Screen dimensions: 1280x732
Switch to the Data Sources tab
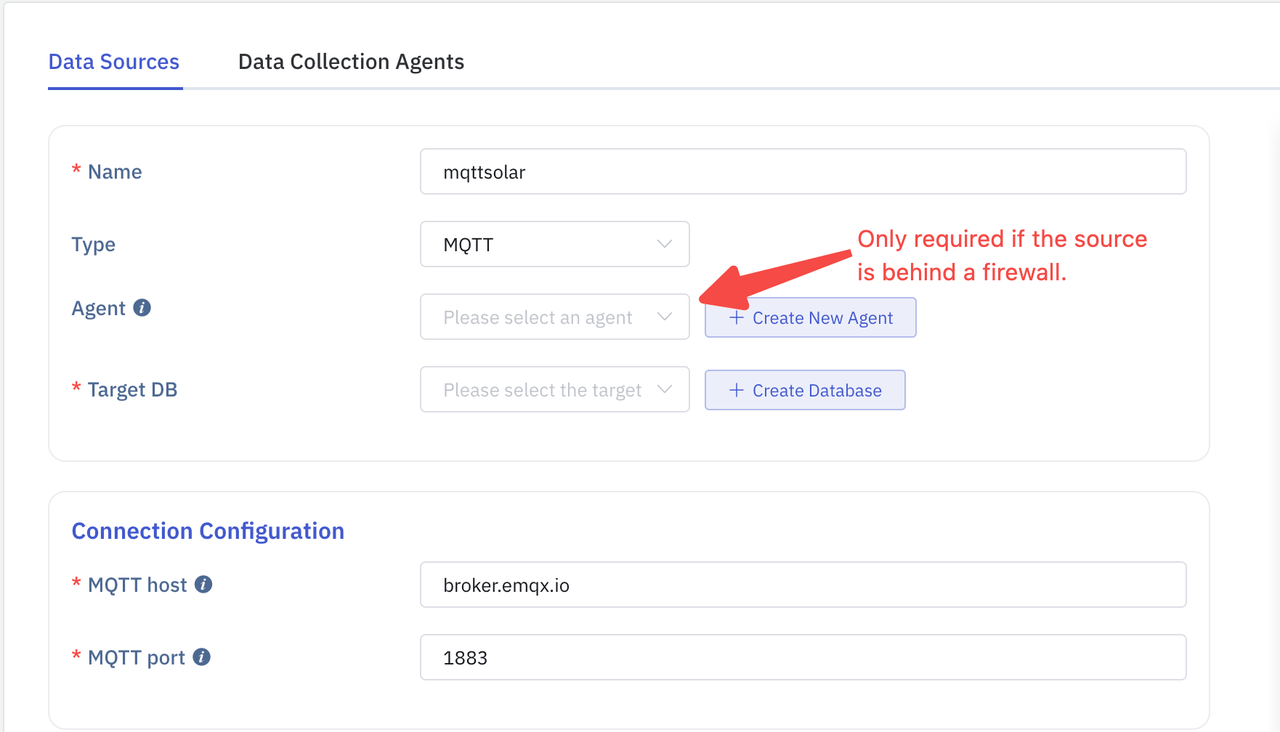114,62
